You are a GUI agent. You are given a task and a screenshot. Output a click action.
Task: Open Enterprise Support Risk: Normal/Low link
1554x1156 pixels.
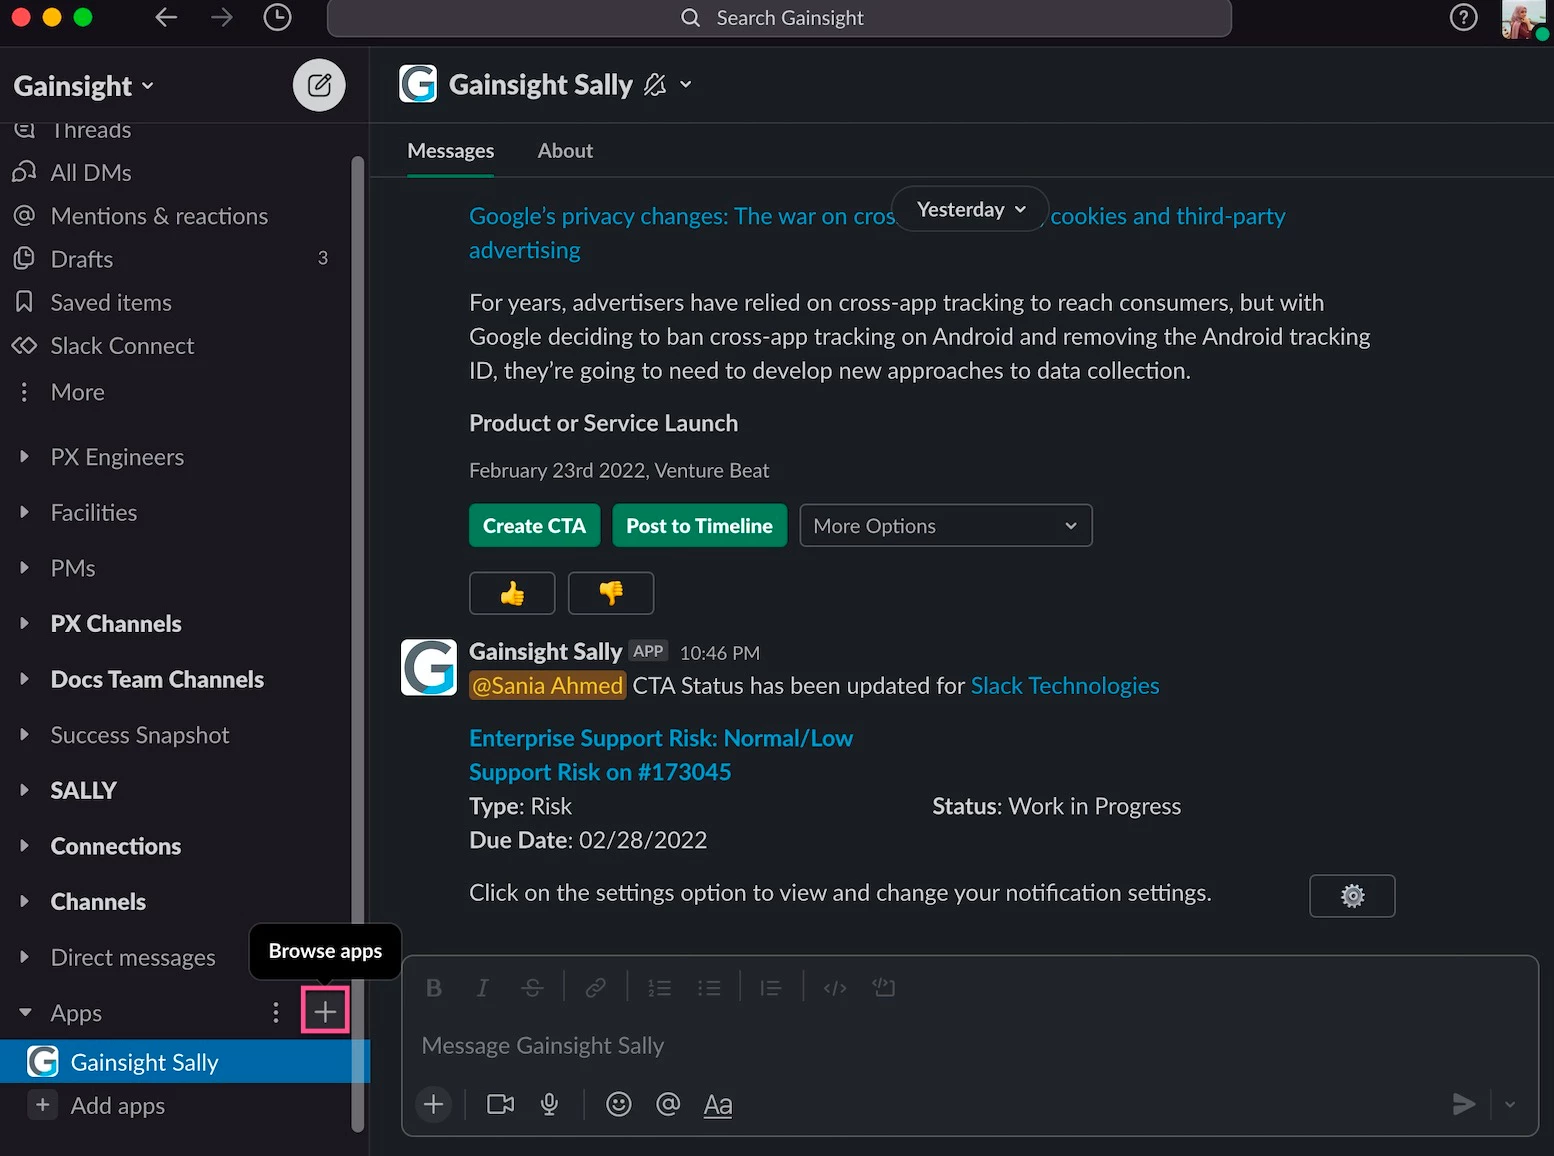[x=661, y=738]
